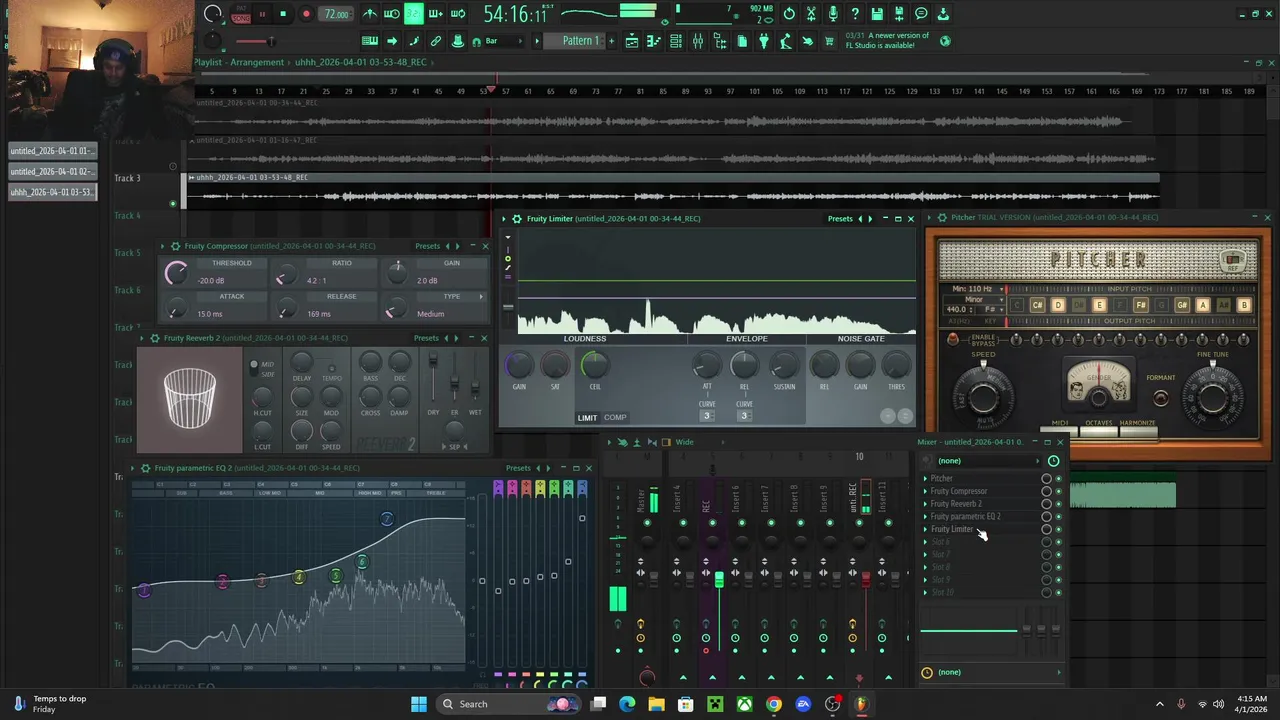Expand the Fruity Reeverb 2 window menu arrow

143,338
